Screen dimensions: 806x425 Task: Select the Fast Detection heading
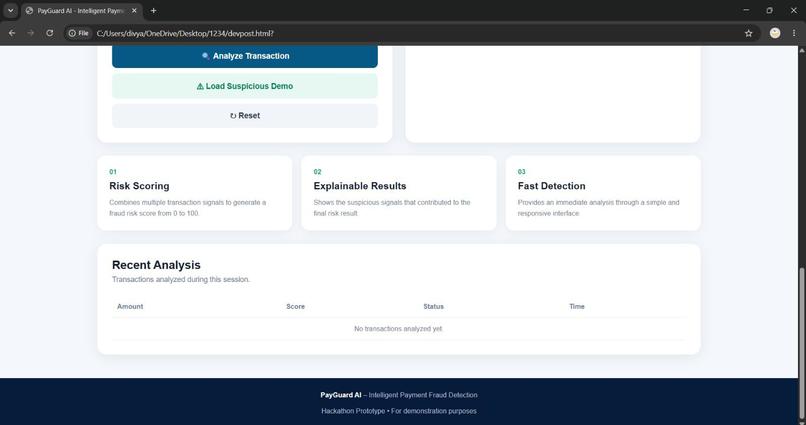point(552,186)
